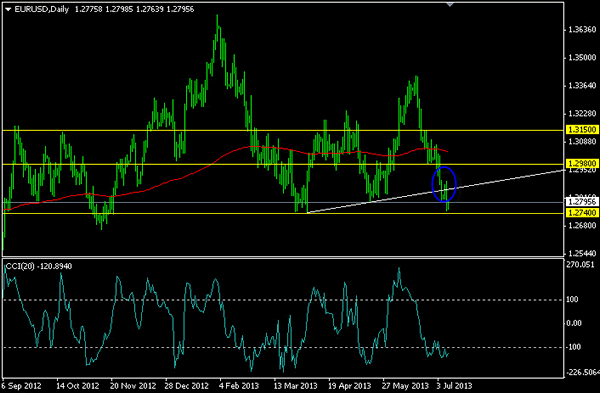600x393 pixels.
Task: Select the 1.31500 yellow price label
Action: click(581, 130)
